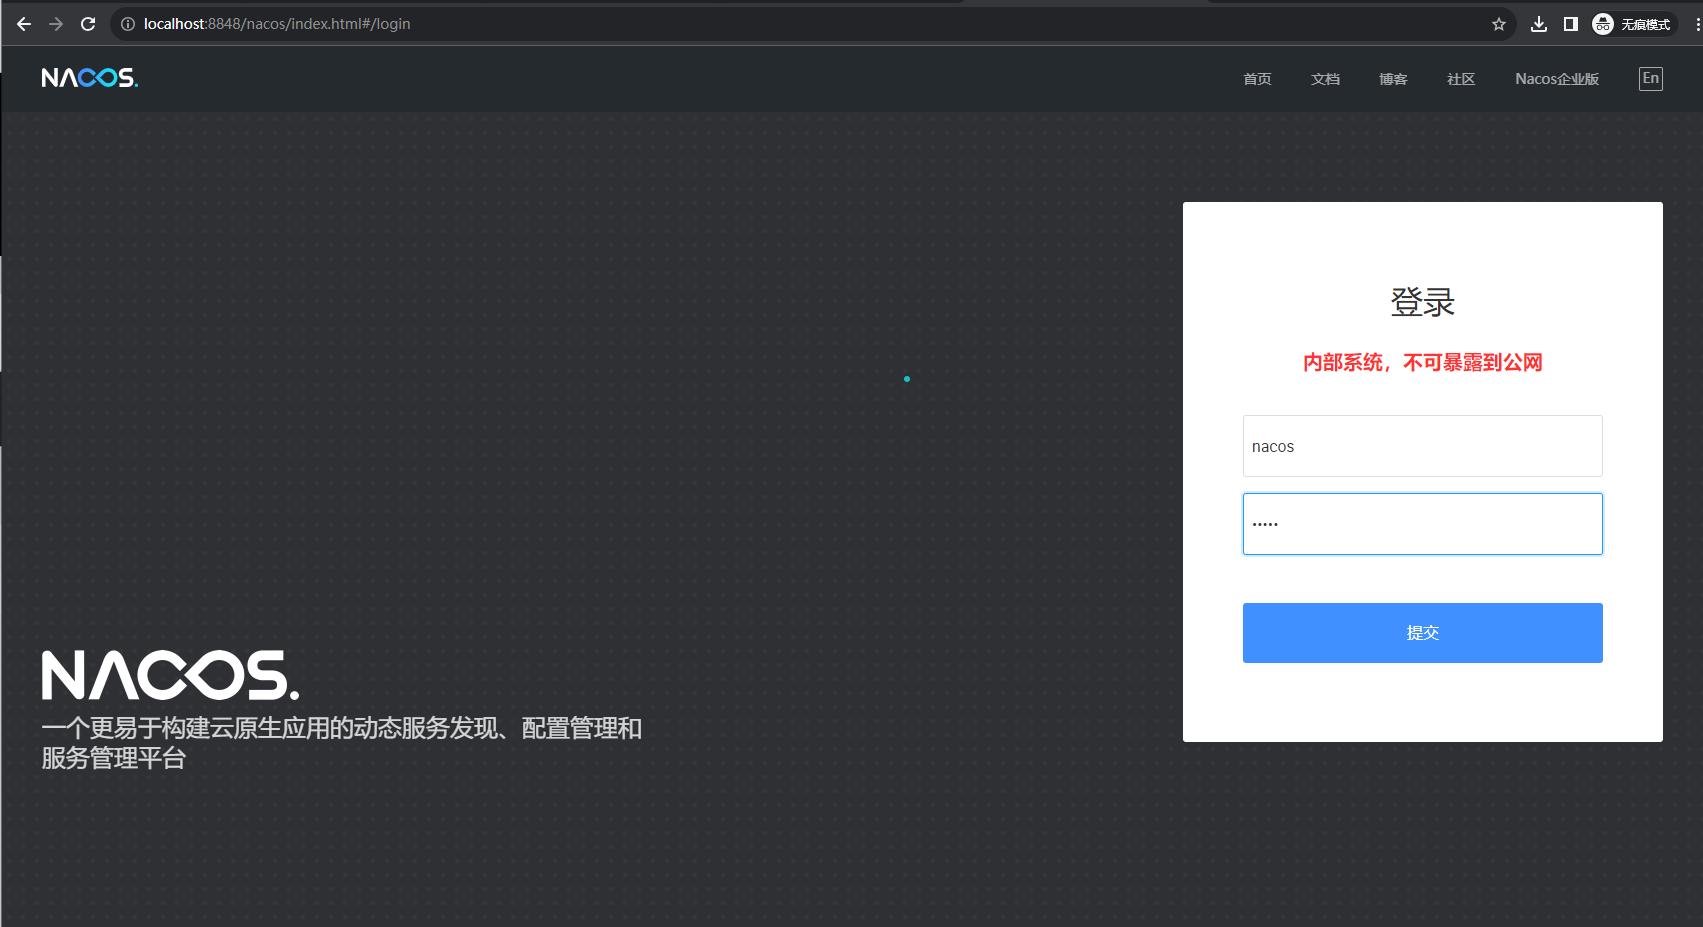Open 文档 in top navigation

[x=1325, y=79]
